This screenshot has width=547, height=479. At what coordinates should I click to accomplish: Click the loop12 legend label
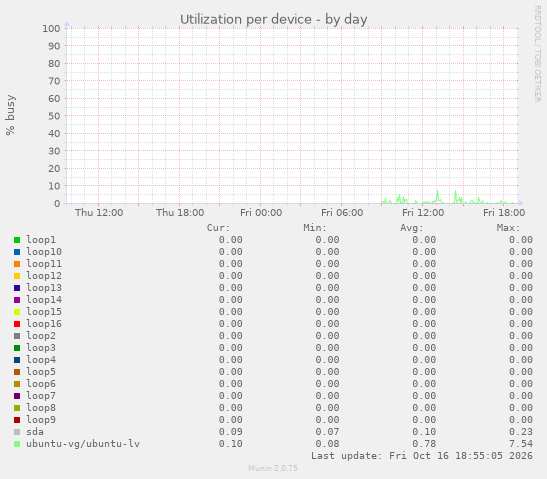44,276
